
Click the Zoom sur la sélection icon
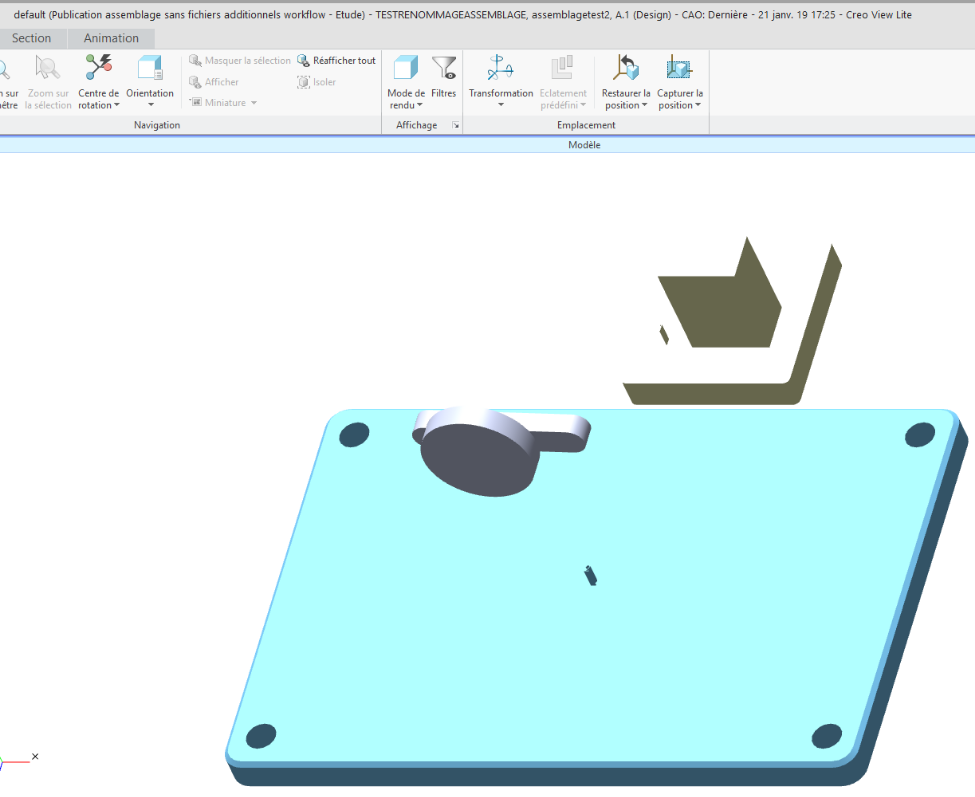pos(47,67)
